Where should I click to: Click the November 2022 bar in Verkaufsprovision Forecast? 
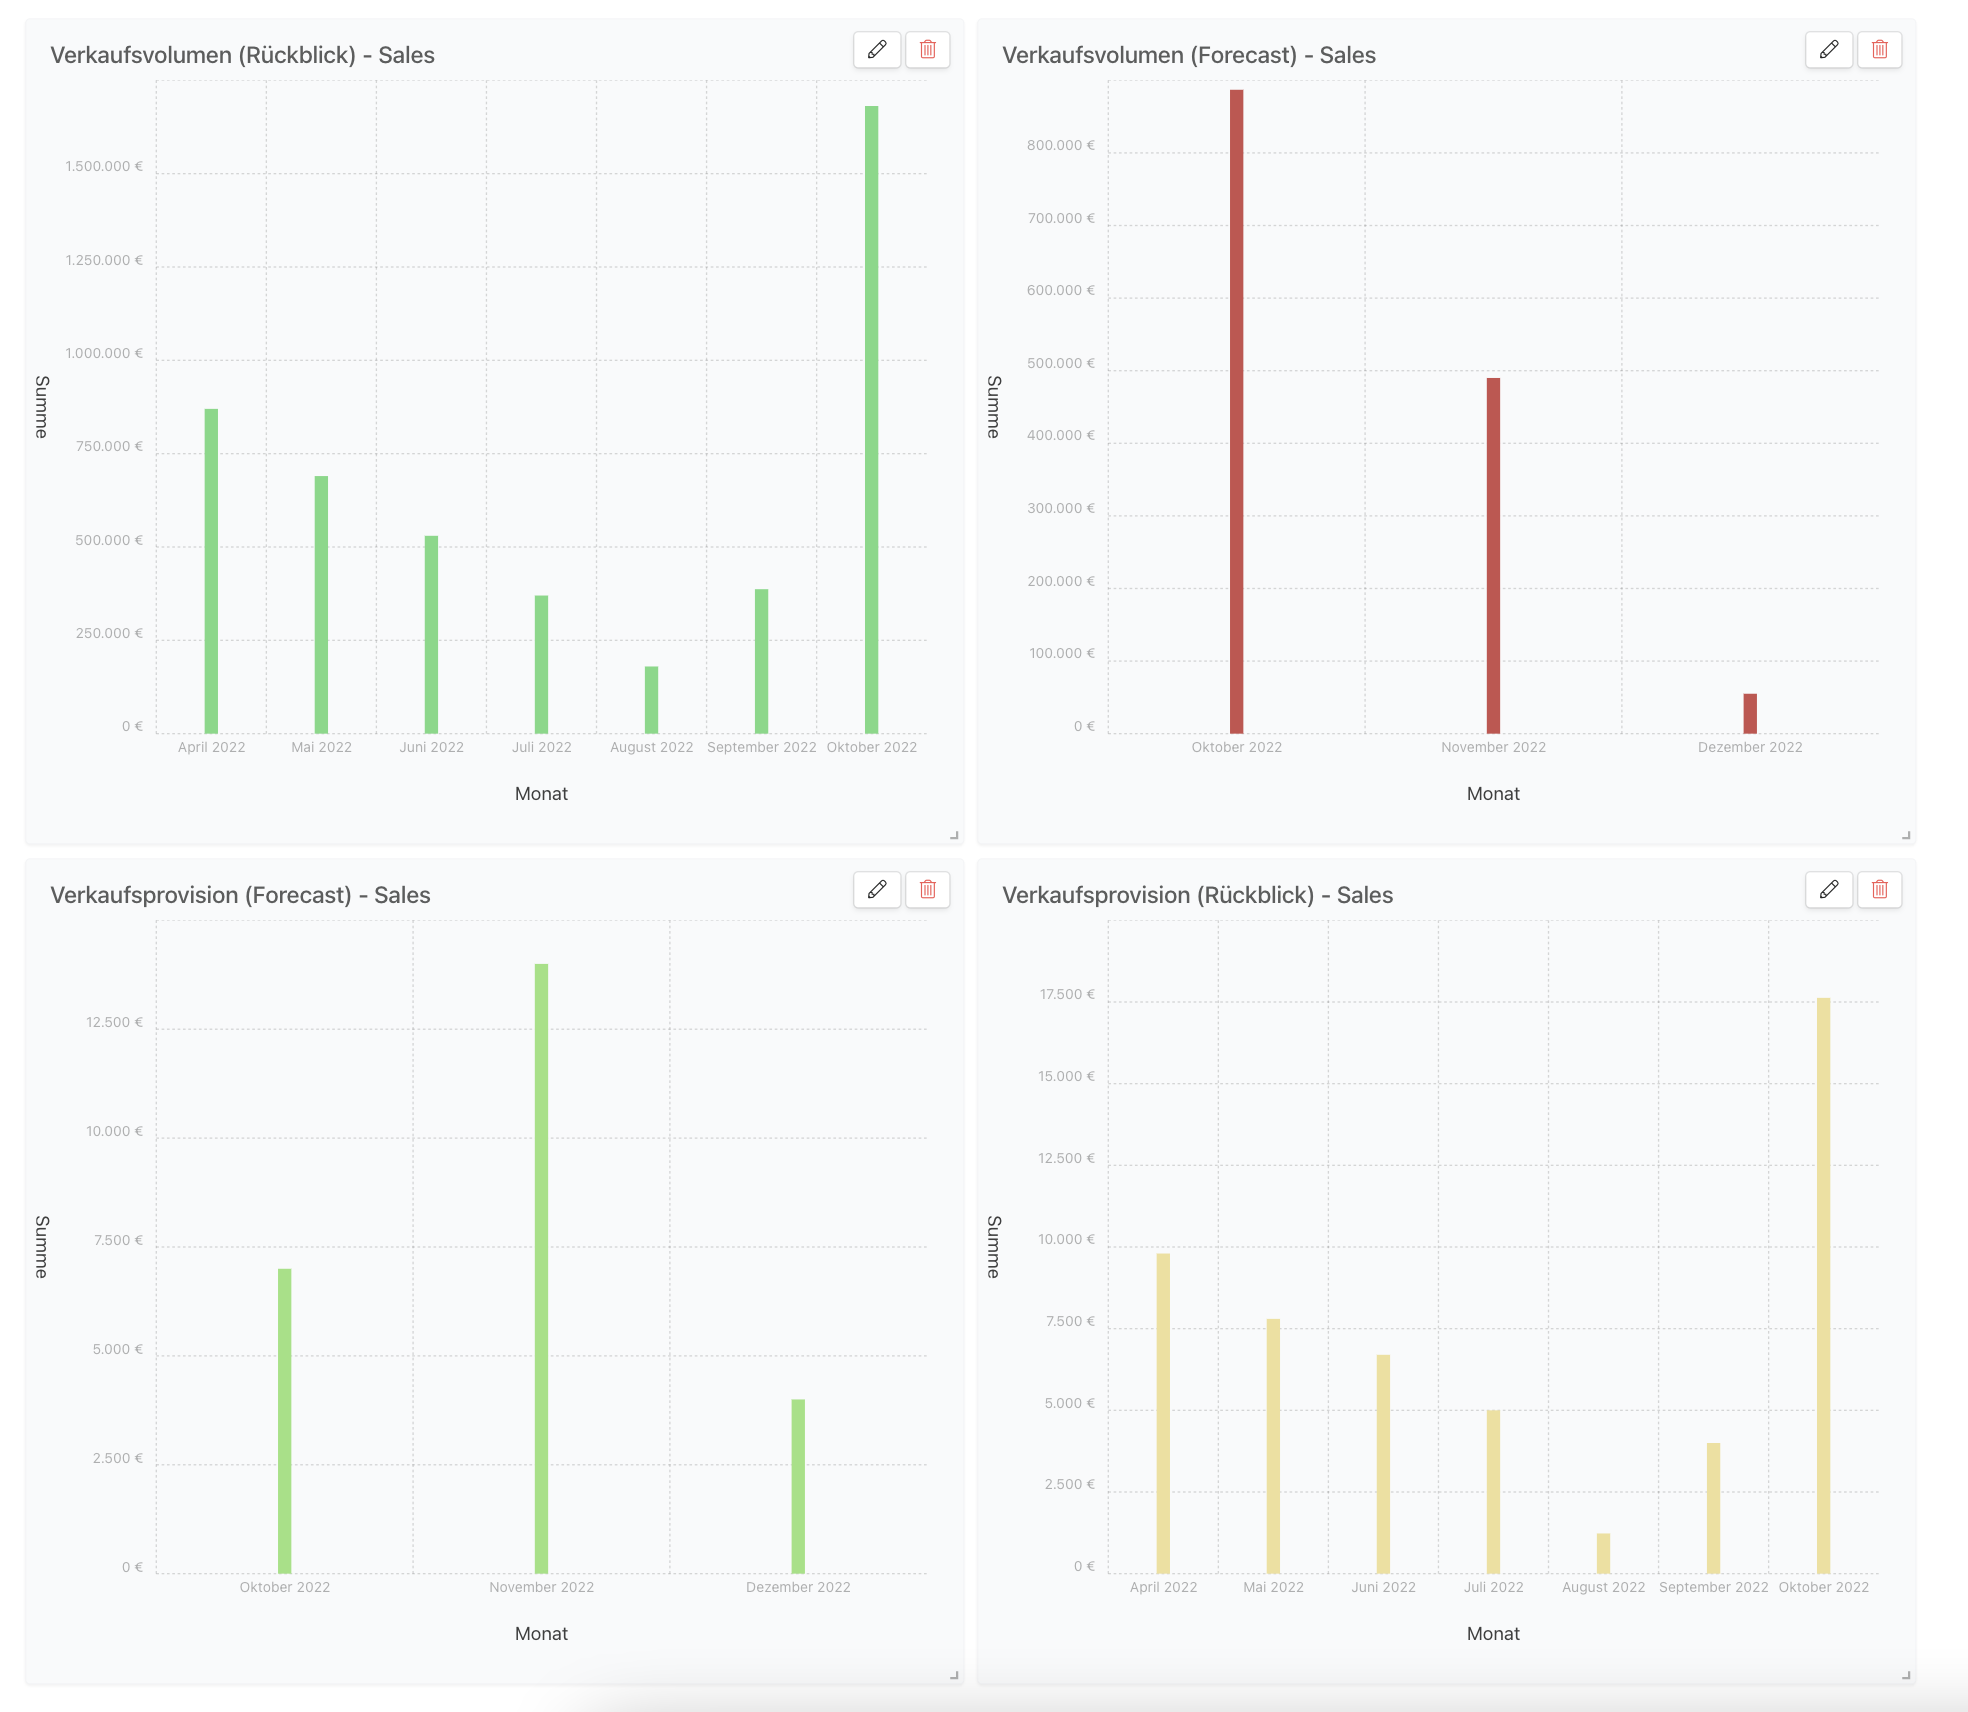click(x=541, y=1268)
